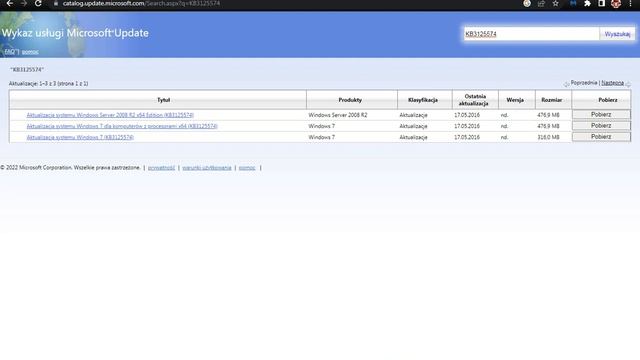The image size is (640, 360).
Task: Open Windows Server 2008 R2 x64 update link
Action: (x=110, y=115)
